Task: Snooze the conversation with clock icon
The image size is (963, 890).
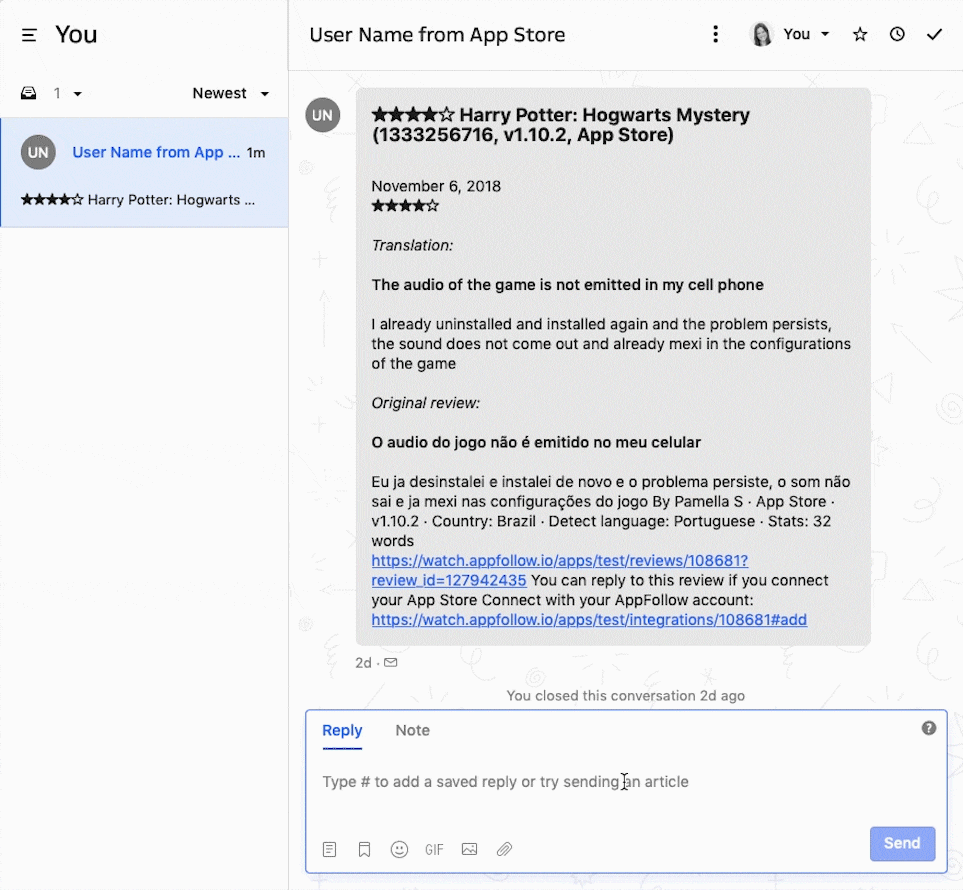Action: point(897,35)
